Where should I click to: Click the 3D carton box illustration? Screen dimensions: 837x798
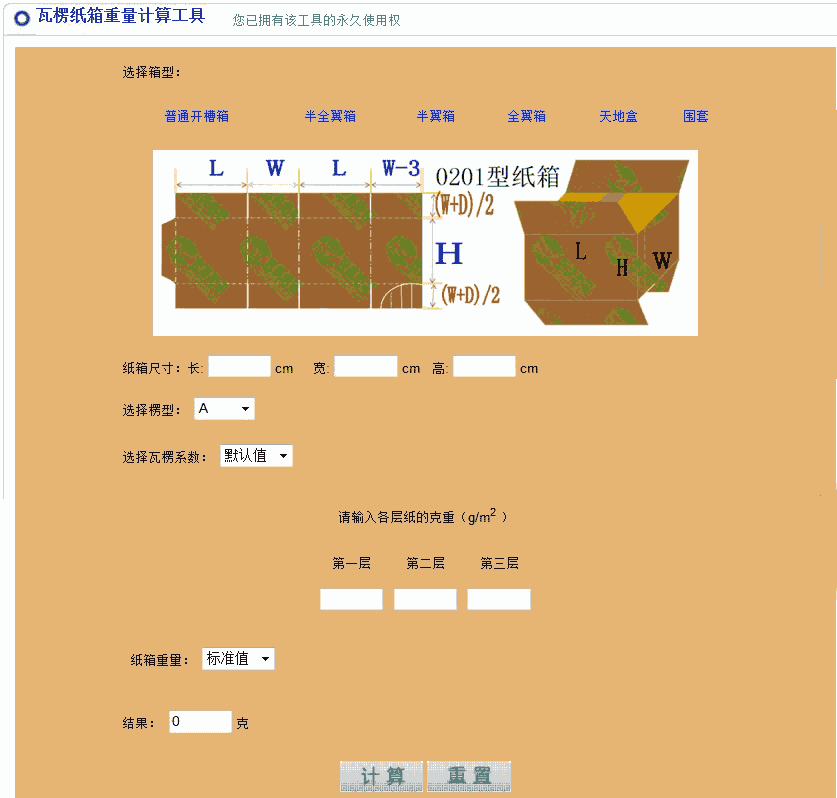[600, 245]
